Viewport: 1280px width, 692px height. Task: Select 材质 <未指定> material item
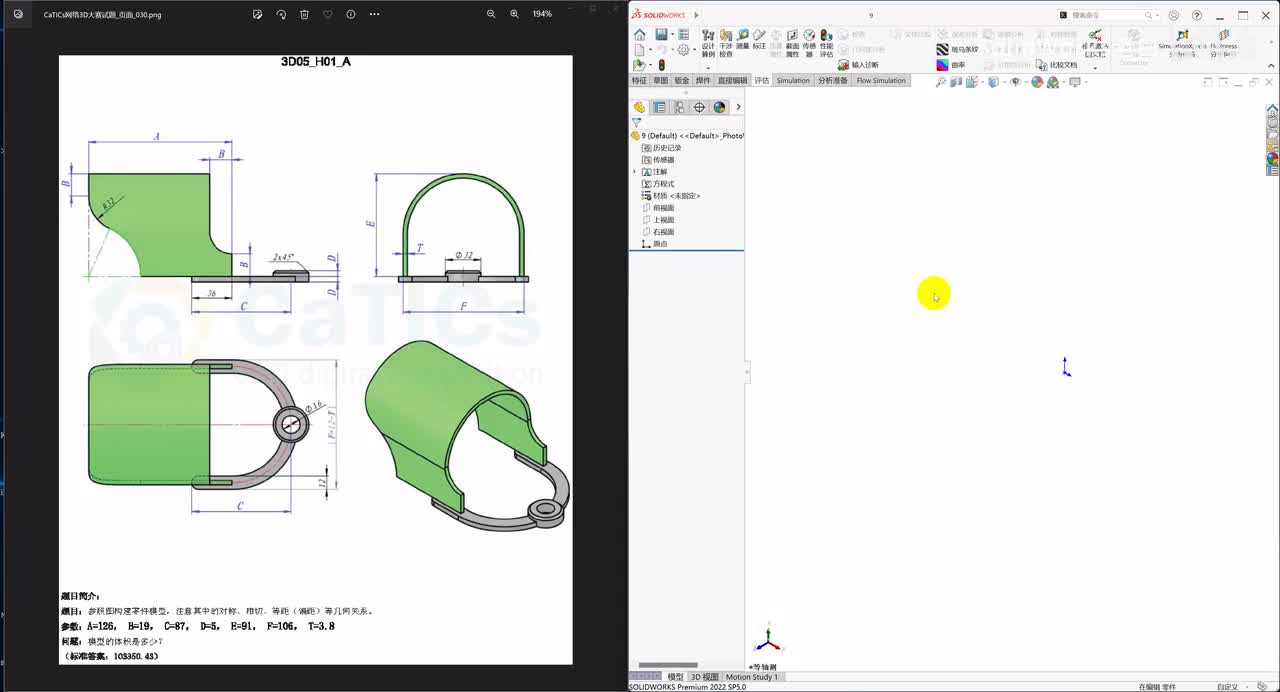671,196
